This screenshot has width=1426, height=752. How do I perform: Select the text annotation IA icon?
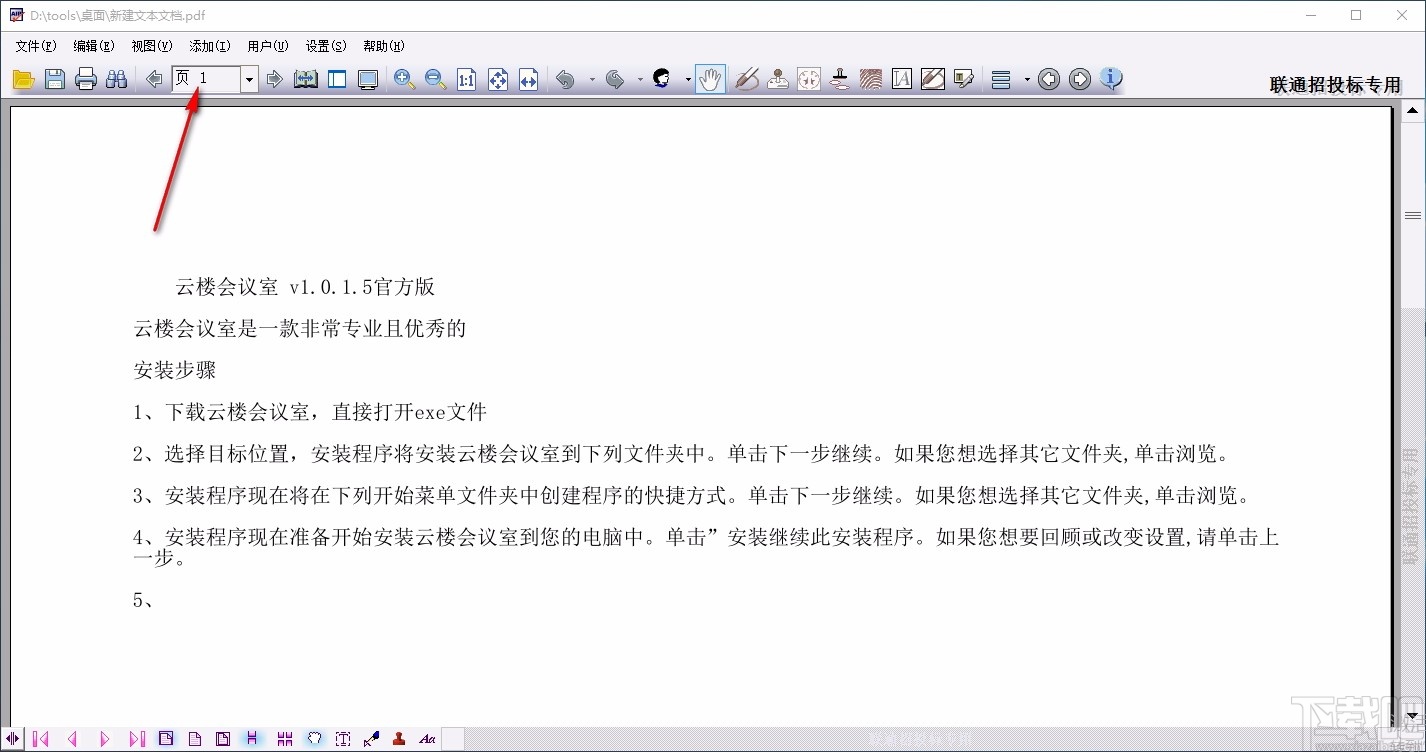click(902, 80)
